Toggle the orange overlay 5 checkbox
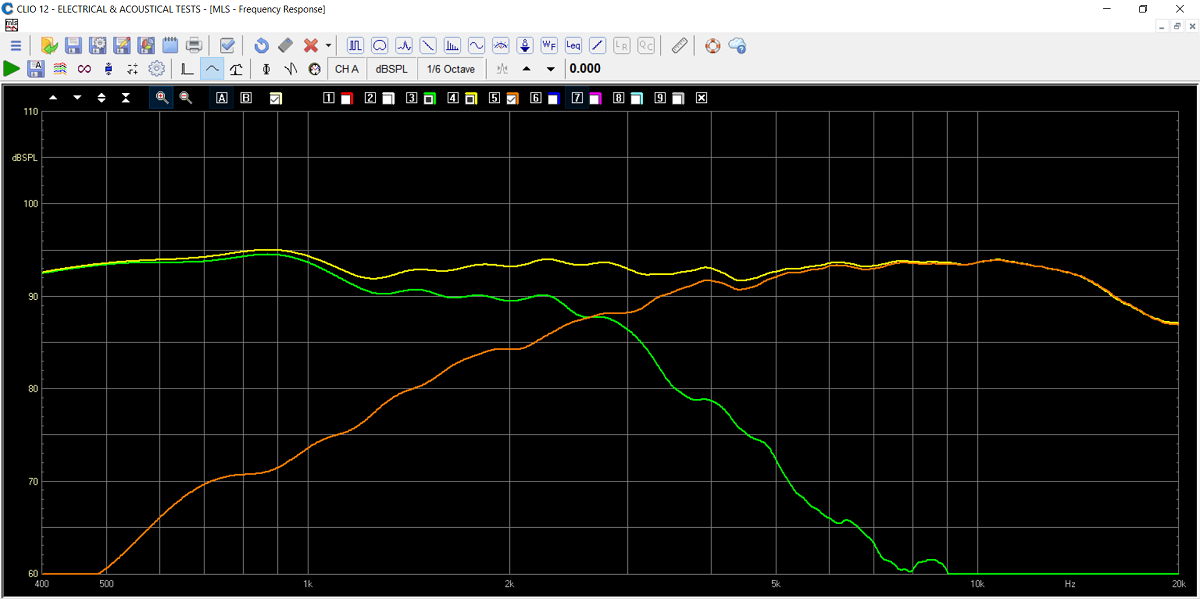This screenshot has height=599, width=1200. click(x=511, y=98)
